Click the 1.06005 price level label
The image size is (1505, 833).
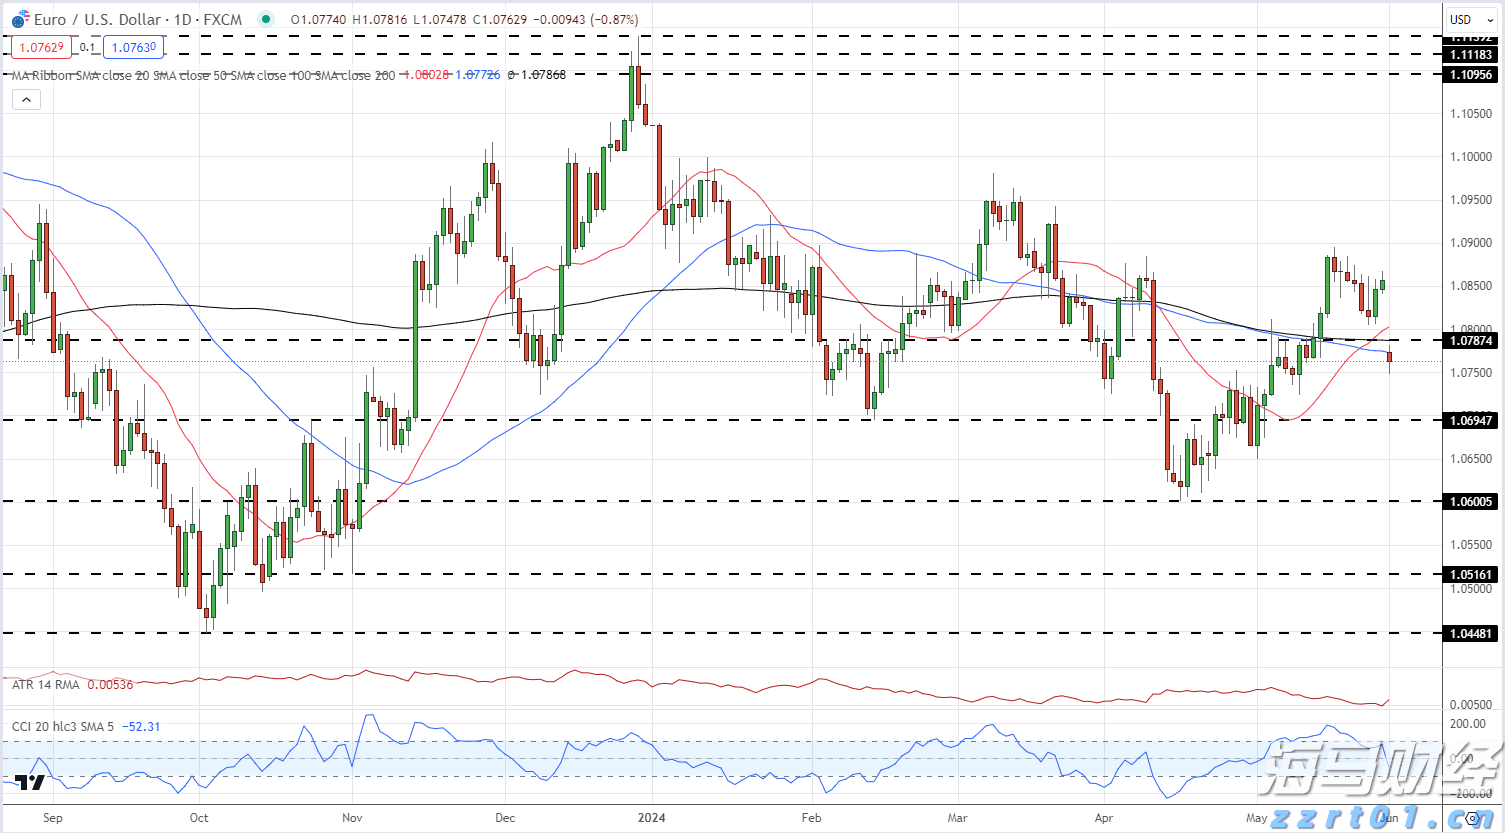point(1471,502)
